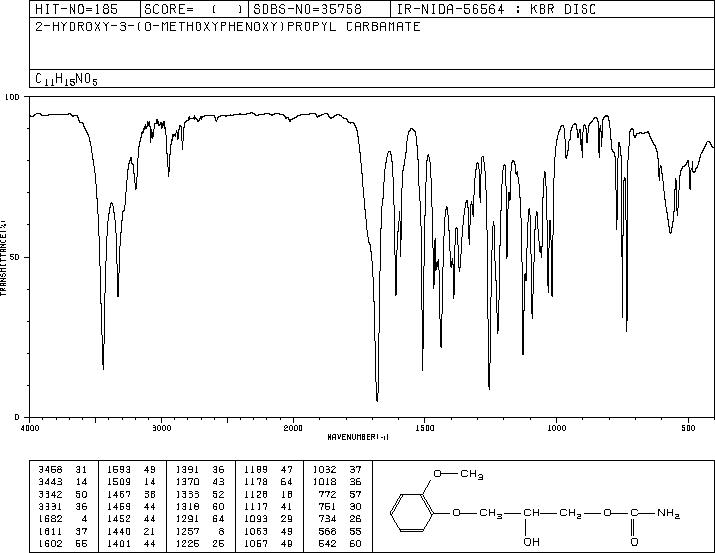The image size is (715, 553).
Task: Select the compound name 2-HYDROXY-3-(O-METHOXYPHENOXY)PROPYL CARBAMATE
Action: point(228,26)
